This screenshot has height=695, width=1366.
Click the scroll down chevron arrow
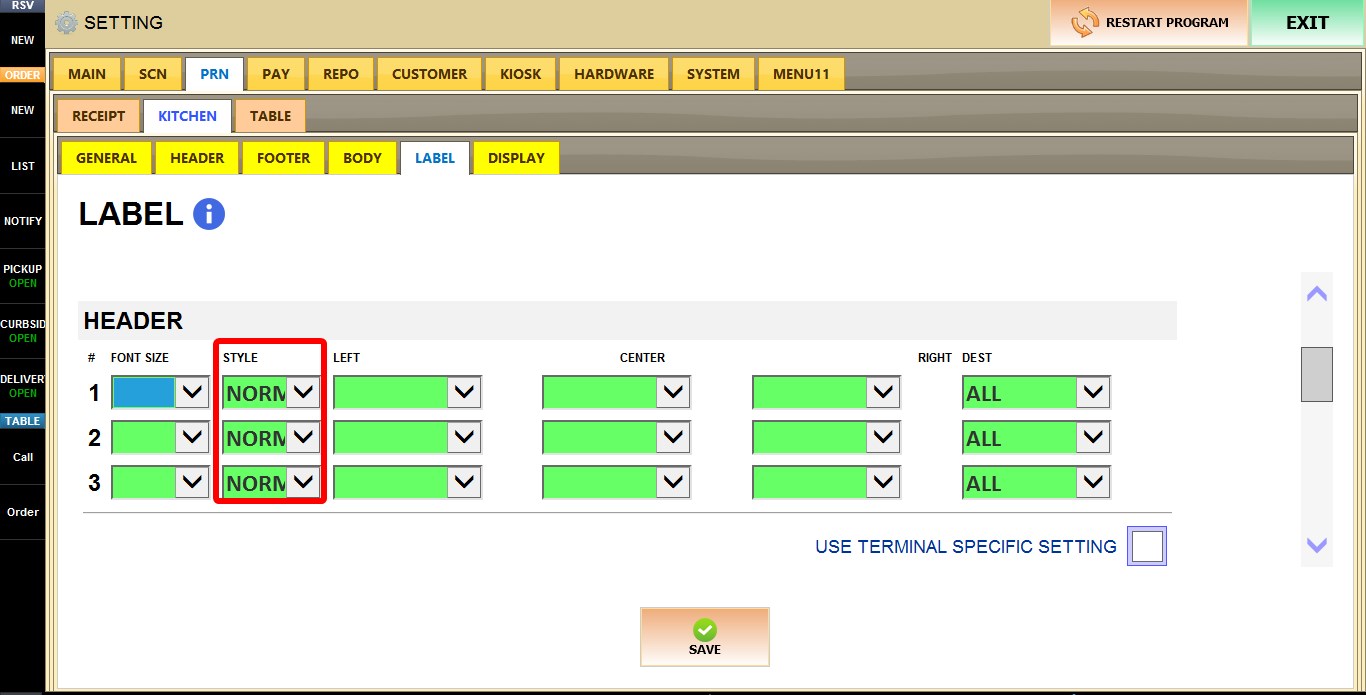click(x=1317, y=545)
